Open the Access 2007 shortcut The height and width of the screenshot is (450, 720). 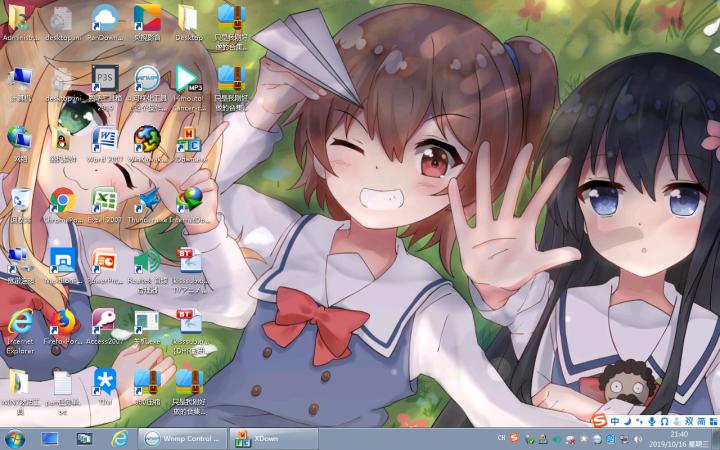click(x=104, y=321)
